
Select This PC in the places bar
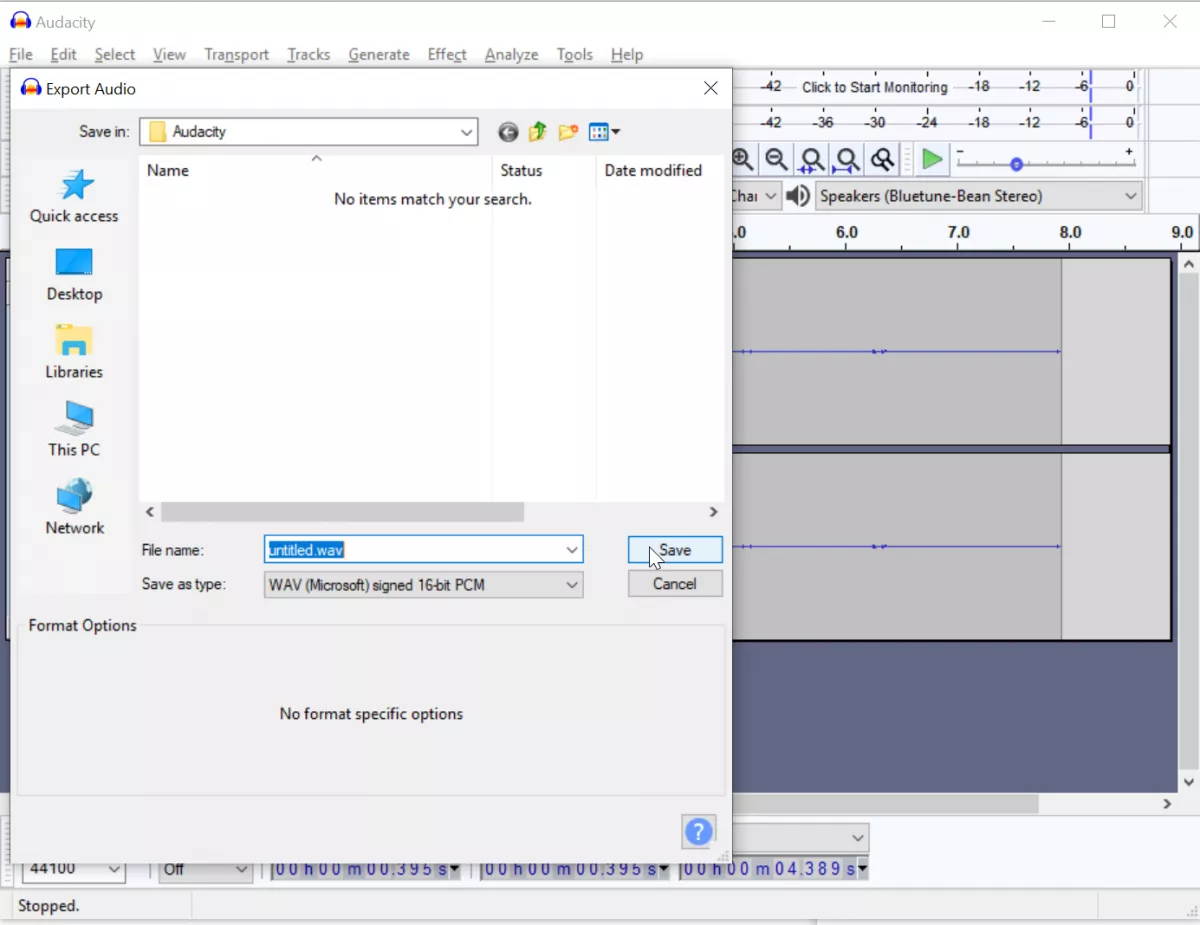point(74,430)
